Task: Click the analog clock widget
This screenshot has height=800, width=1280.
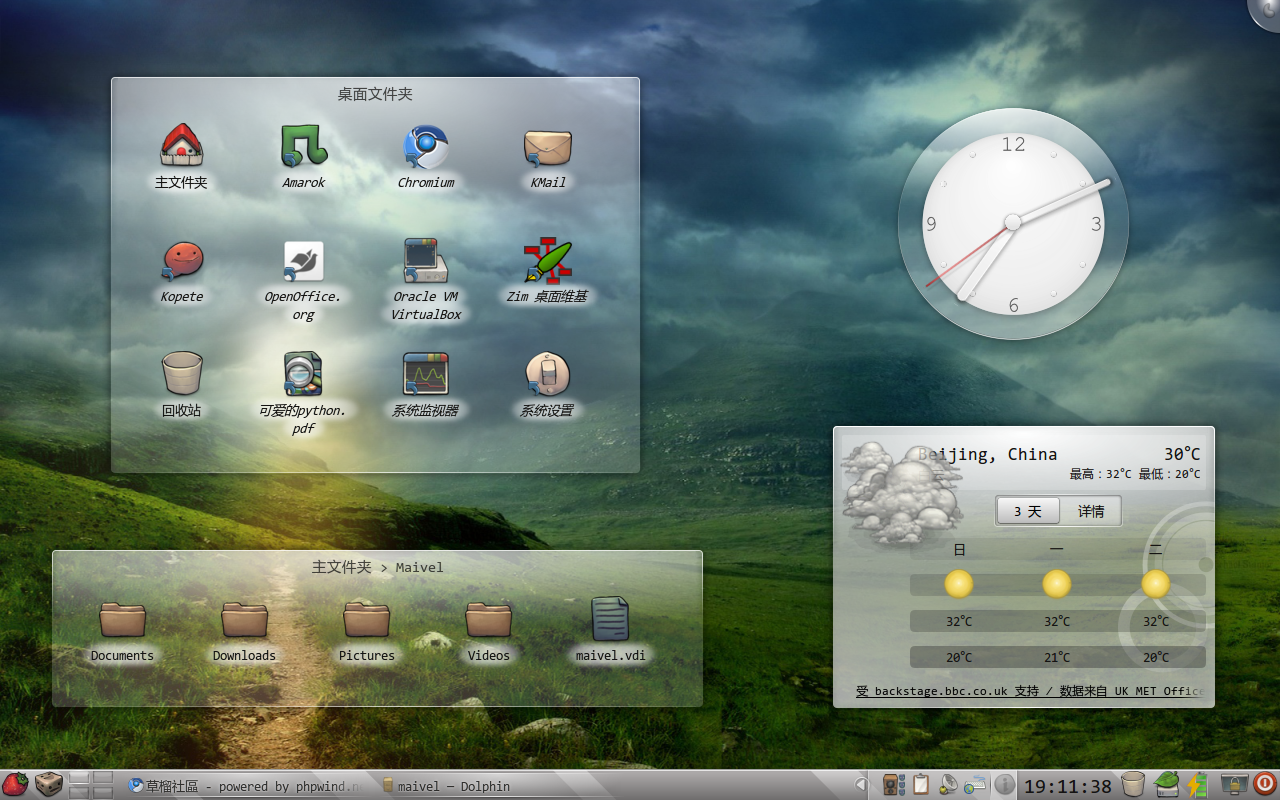Action: click(x=1013, y=223)
